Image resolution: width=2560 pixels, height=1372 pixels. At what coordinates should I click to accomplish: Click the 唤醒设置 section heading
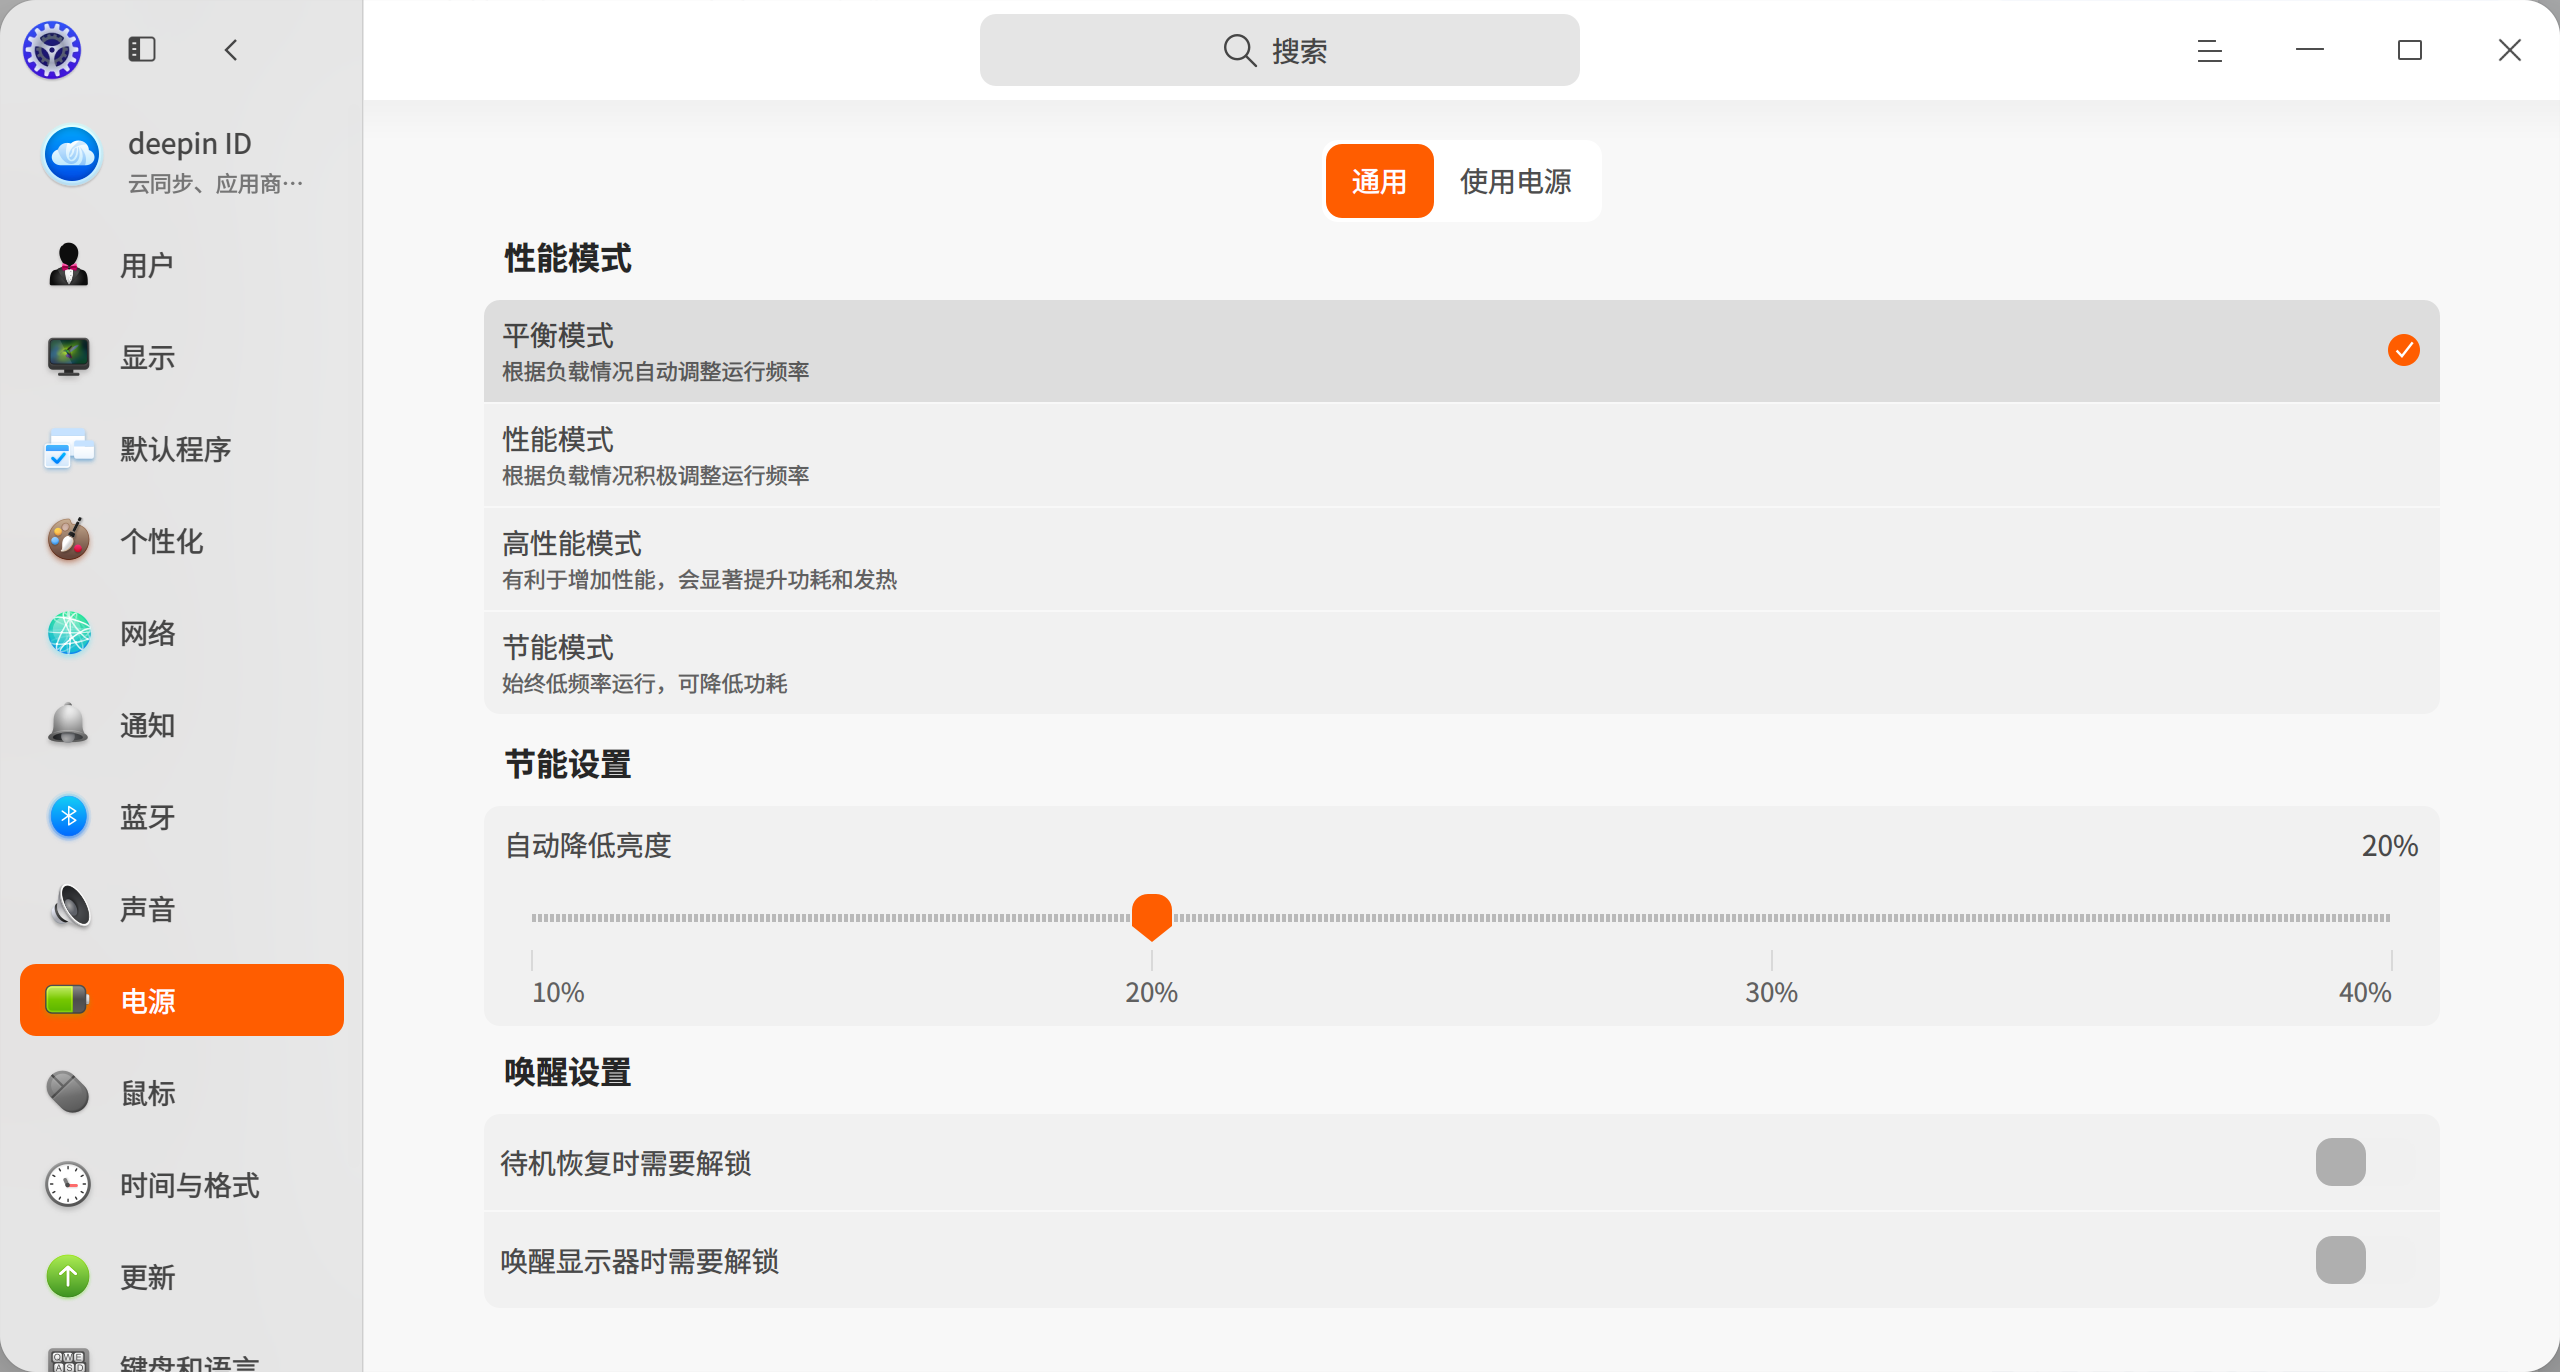[x=568, y=1072]
